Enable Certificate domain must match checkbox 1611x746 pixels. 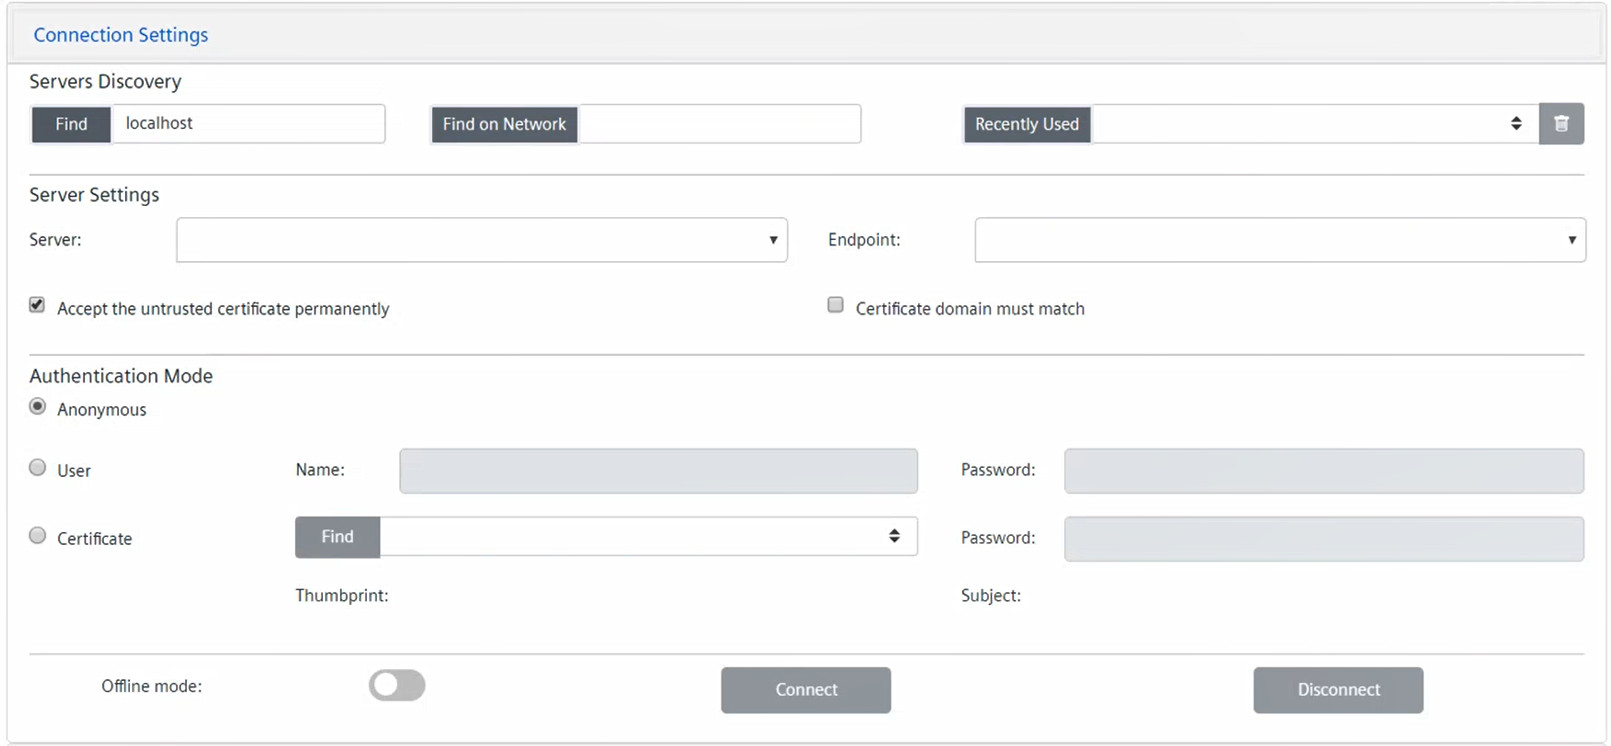[835, 305]
